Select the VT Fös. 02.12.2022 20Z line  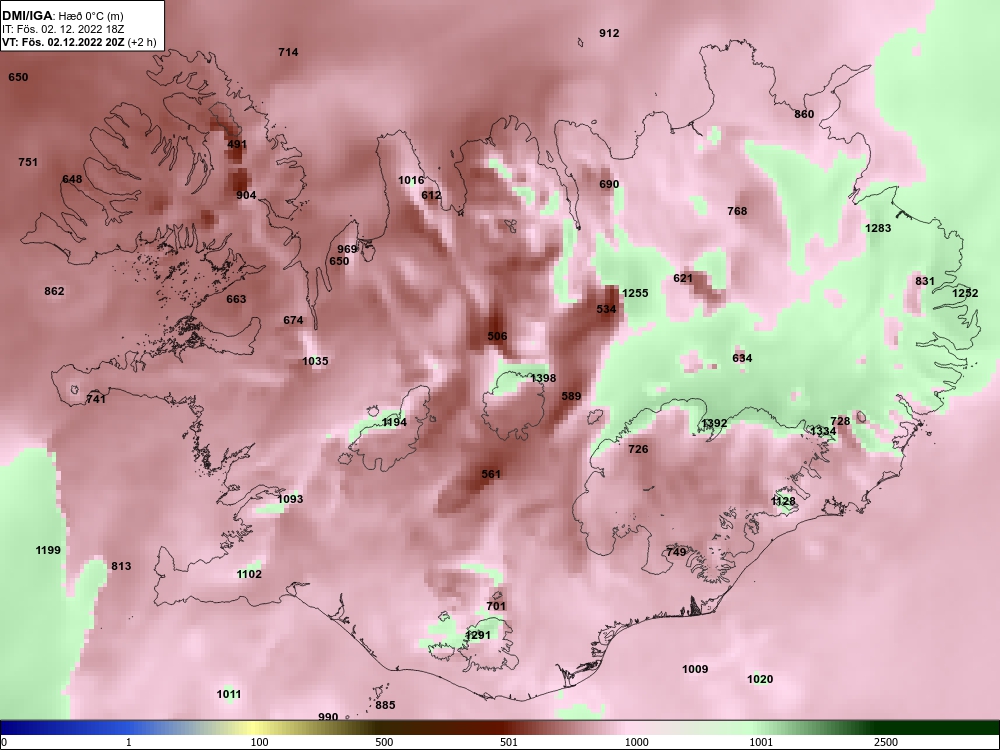78,42
